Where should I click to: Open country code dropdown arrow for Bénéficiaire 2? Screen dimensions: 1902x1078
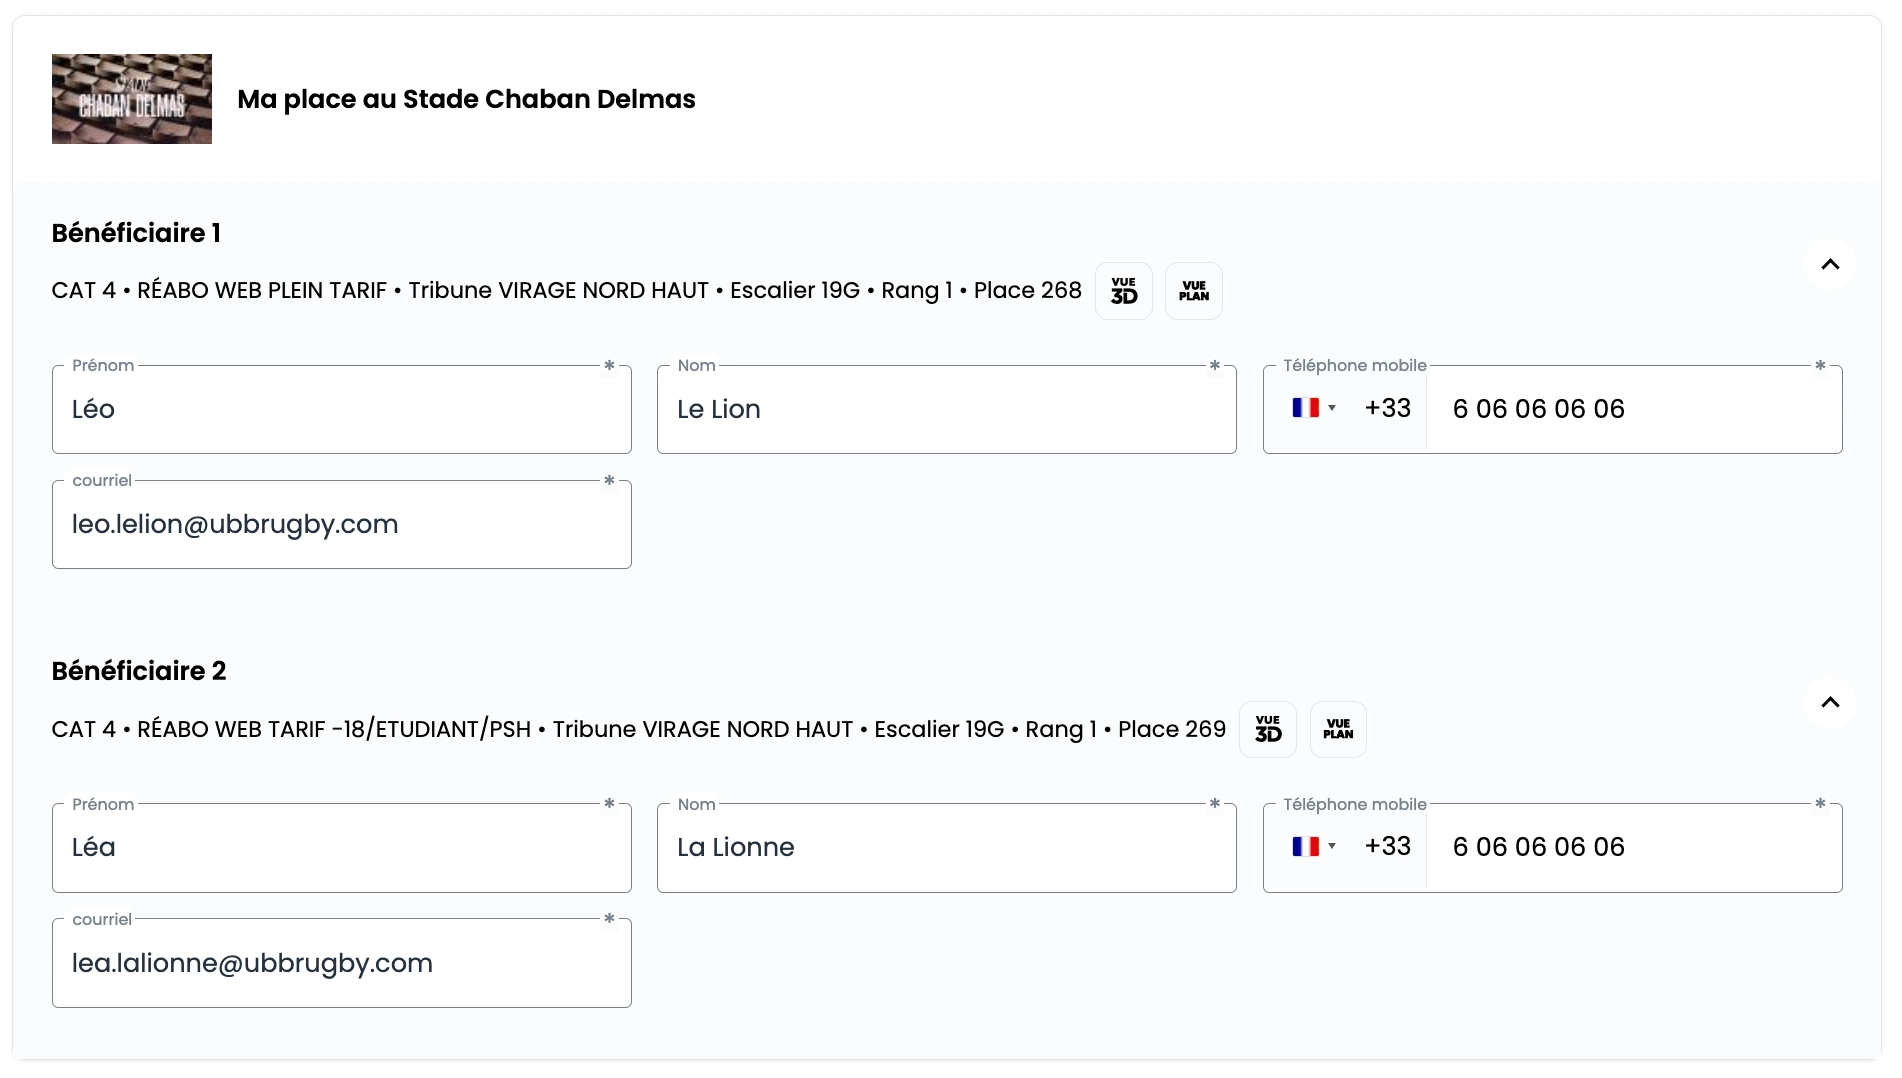[x=1332, y=846]
